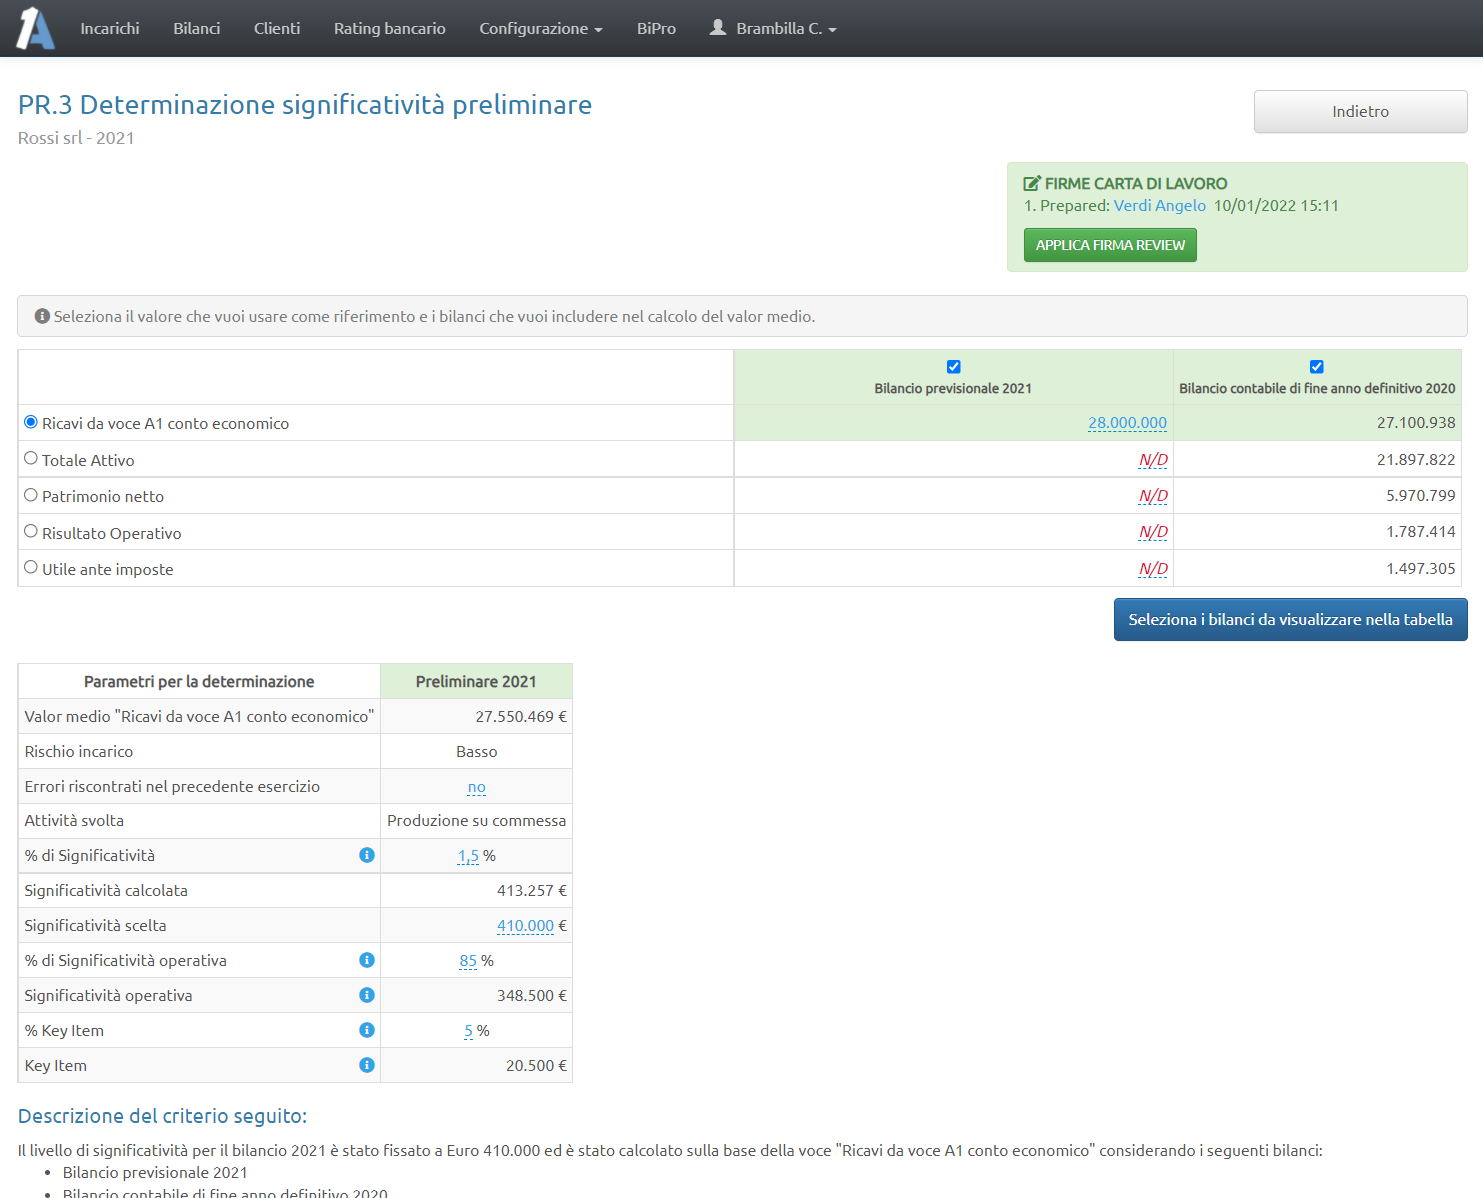Click the Indietro button
Screen dimensions: 1483x1198
point(1360,112)
